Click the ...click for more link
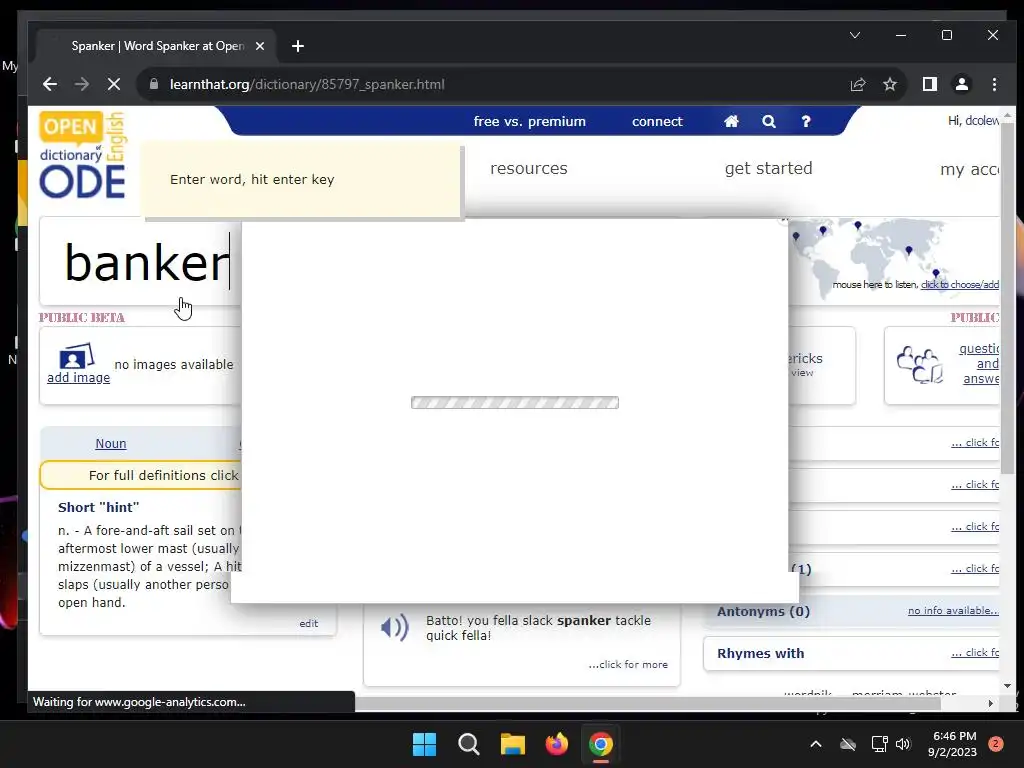 [628, 664]
